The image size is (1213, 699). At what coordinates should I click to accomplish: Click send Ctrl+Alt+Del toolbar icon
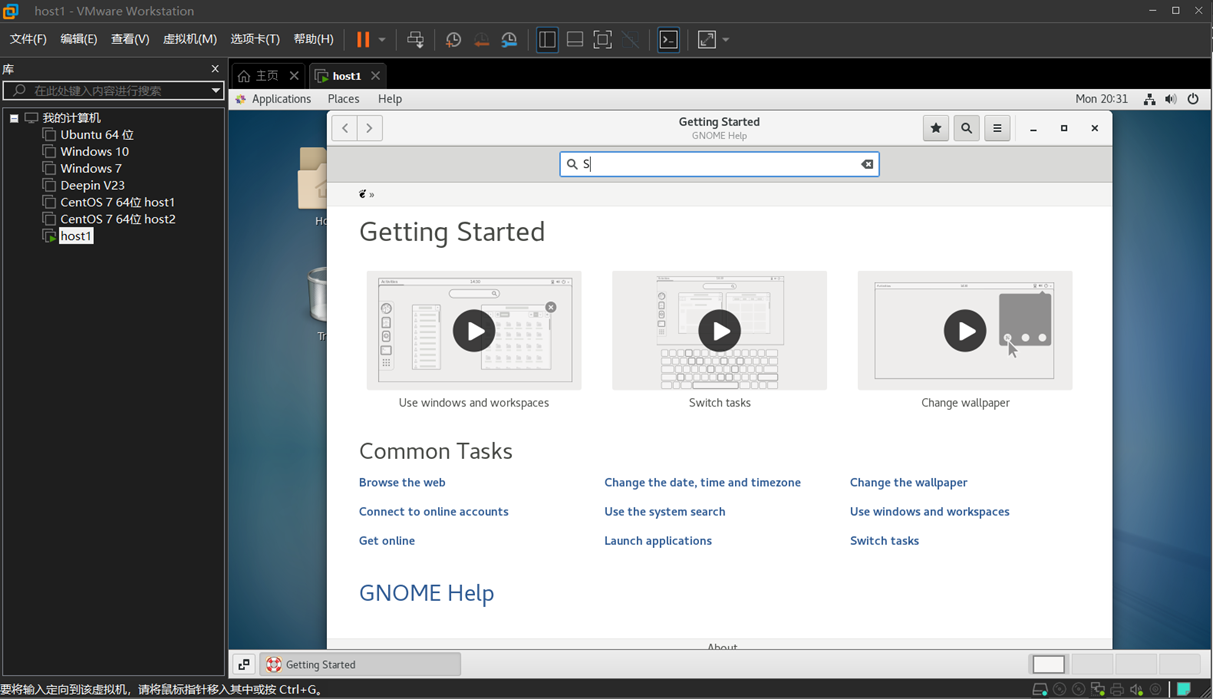(415, 40)
